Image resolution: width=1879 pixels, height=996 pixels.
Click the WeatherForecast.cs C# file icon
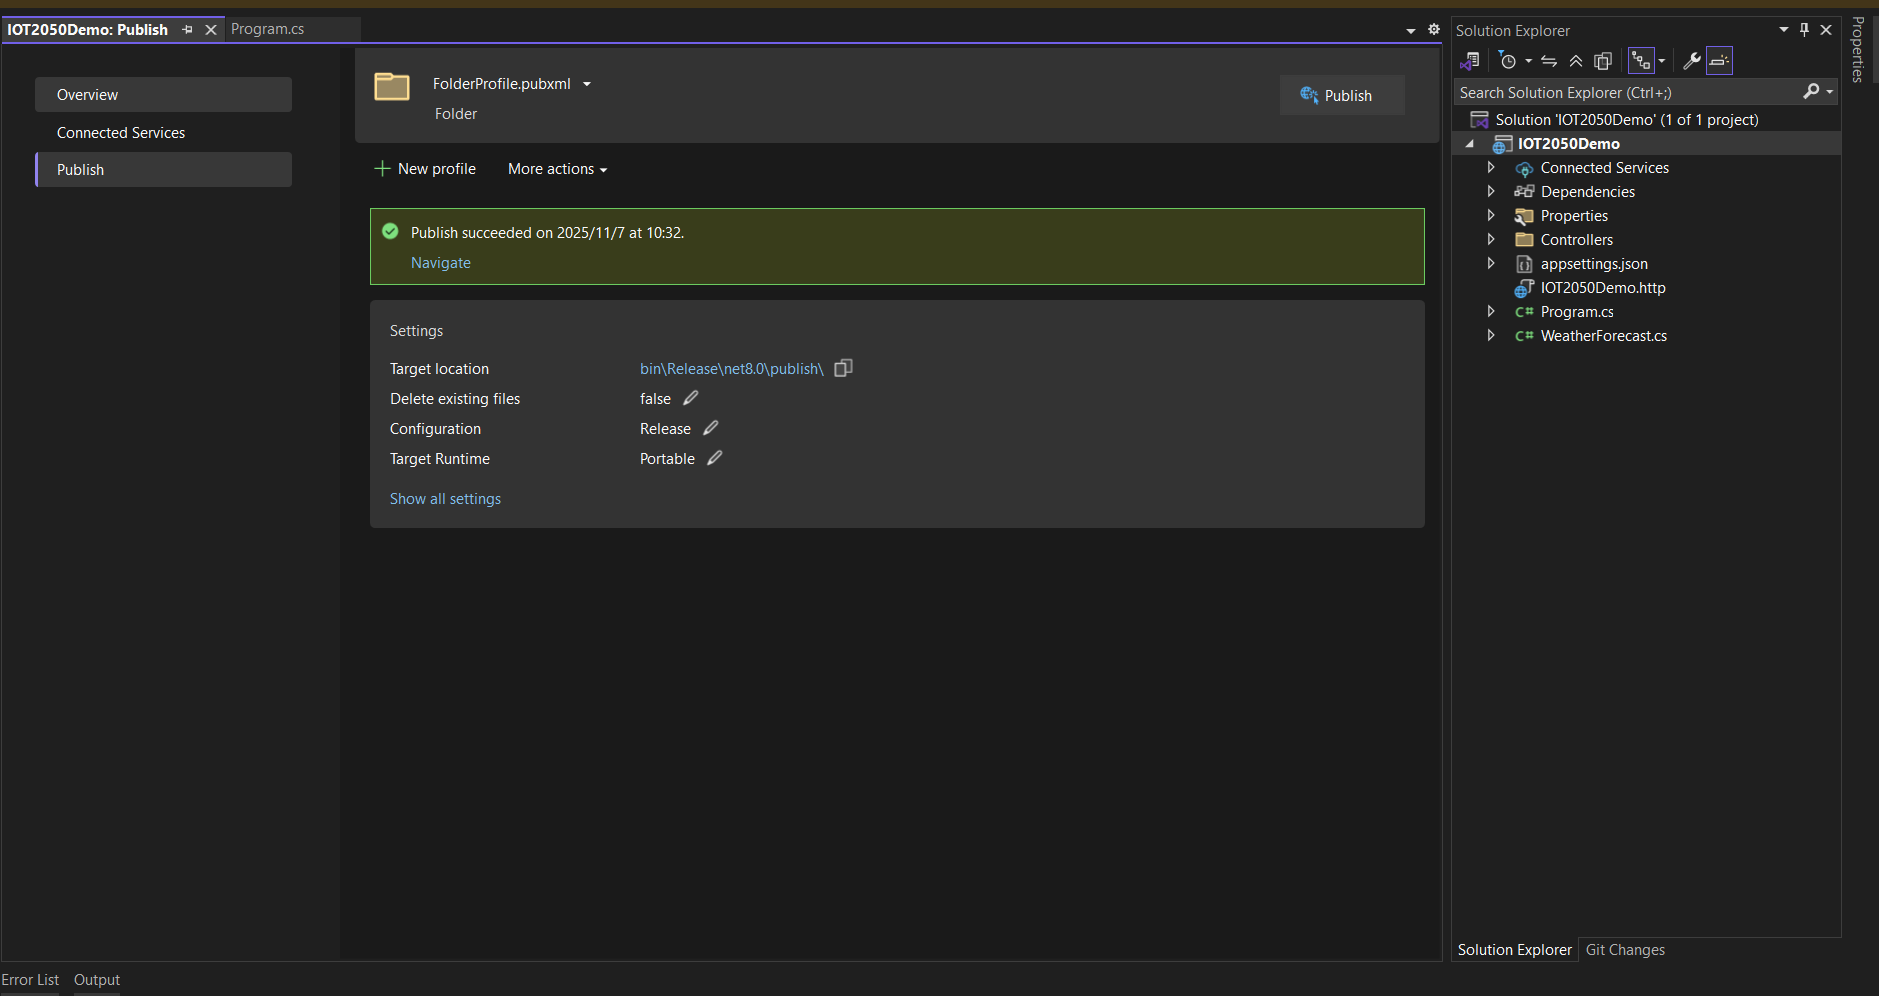1524,336
